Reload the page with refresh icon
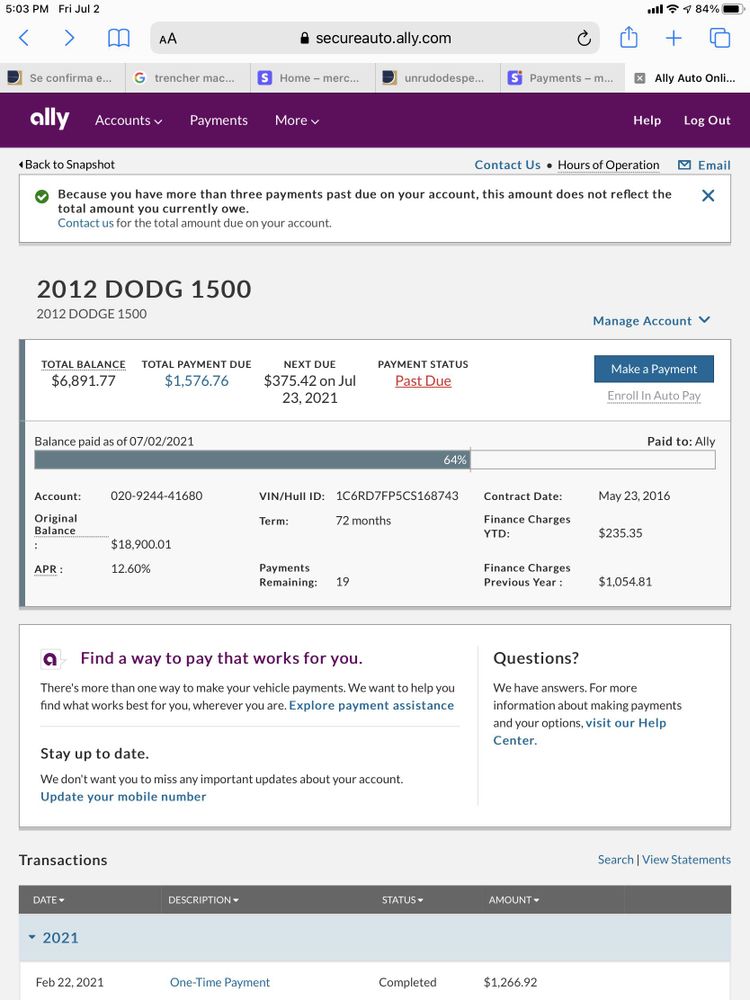Image resolution: width=750 pixels, height=1000 pixels. tap(584, 39)
